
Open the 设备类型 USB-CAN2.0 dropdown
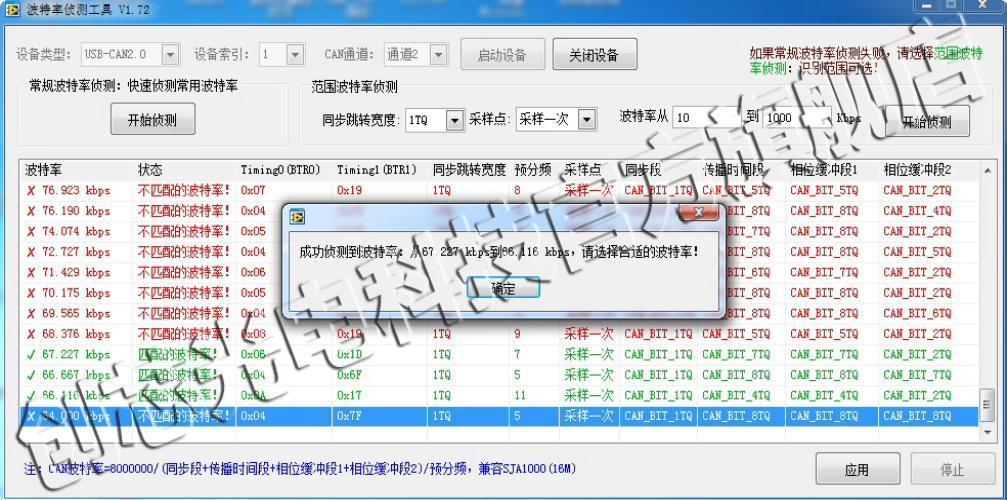[170, 55]
